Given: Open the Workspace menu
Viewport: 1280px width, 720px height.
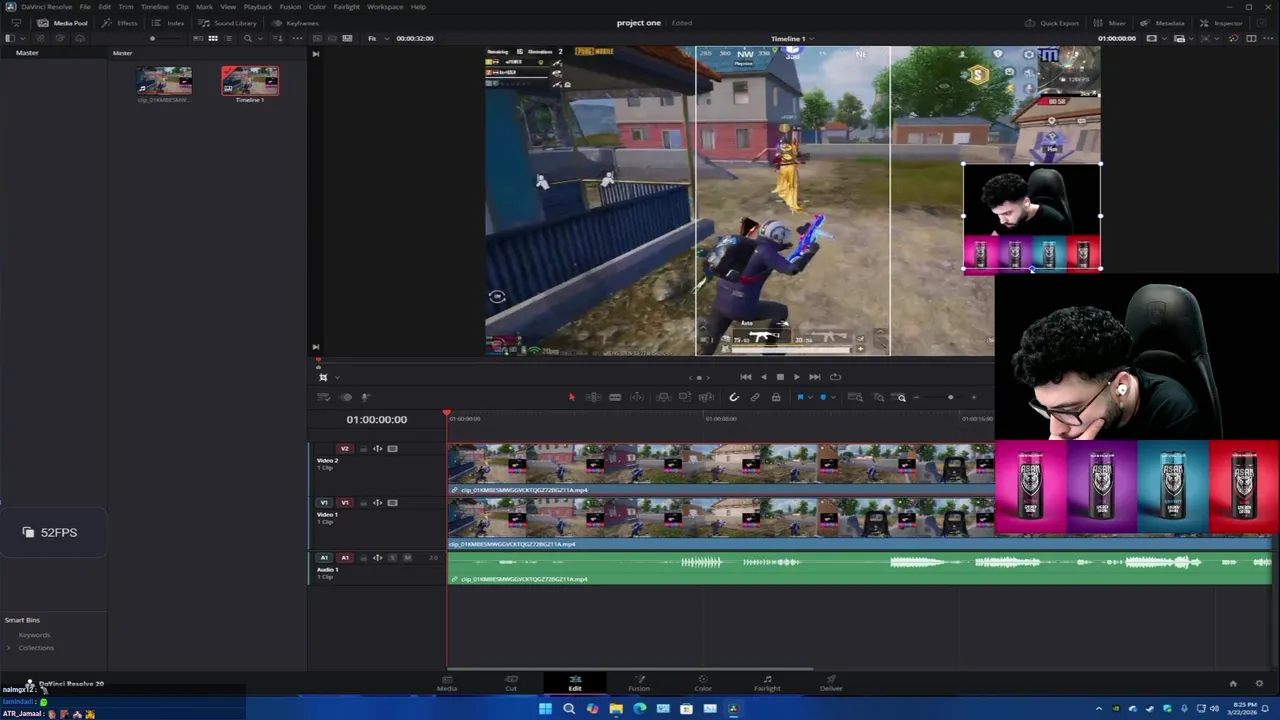Looking at the screenshot, I should 385,7.
